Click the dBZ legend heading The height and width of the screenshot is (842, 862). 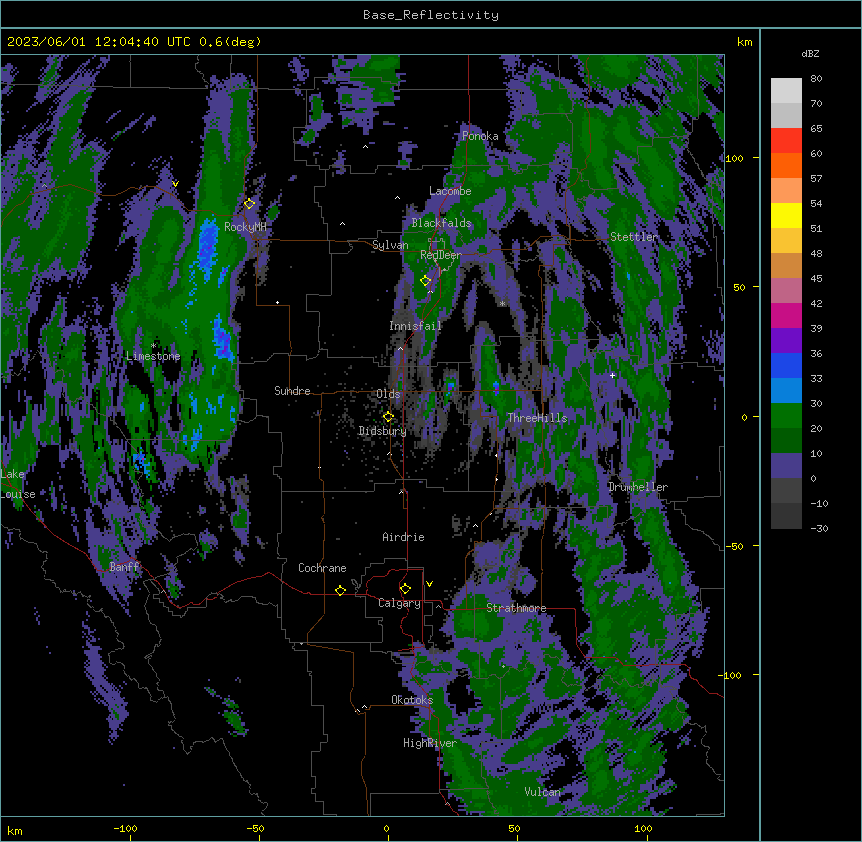click(x=810, y=54)
